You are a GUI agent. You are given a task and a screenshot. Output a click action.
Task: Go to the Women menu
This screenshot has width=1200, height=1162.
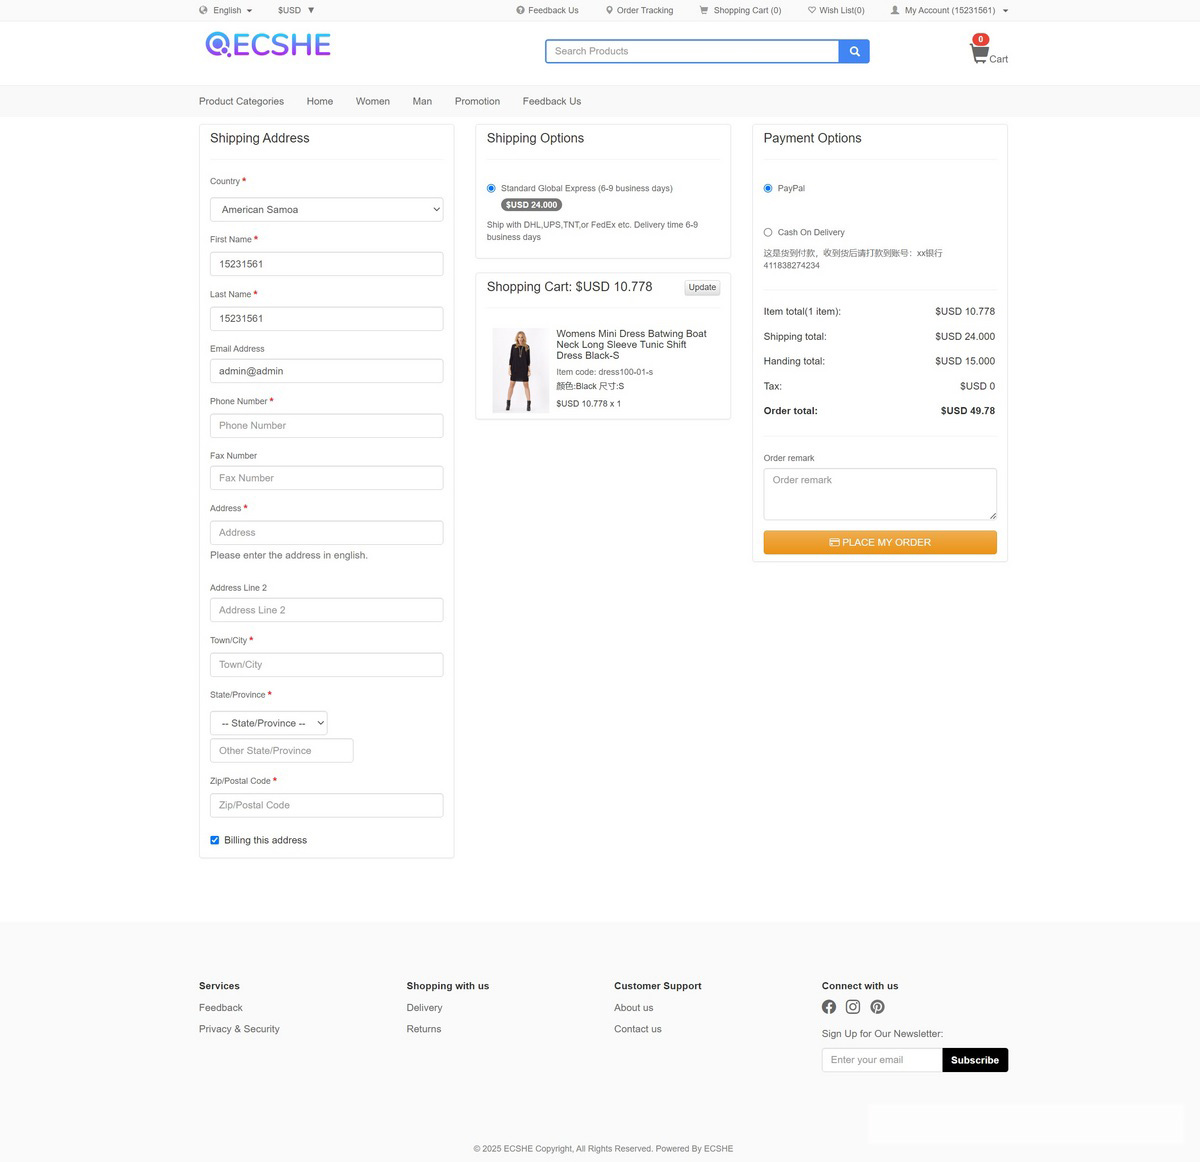pyautogui.click(x=372, y=101)
